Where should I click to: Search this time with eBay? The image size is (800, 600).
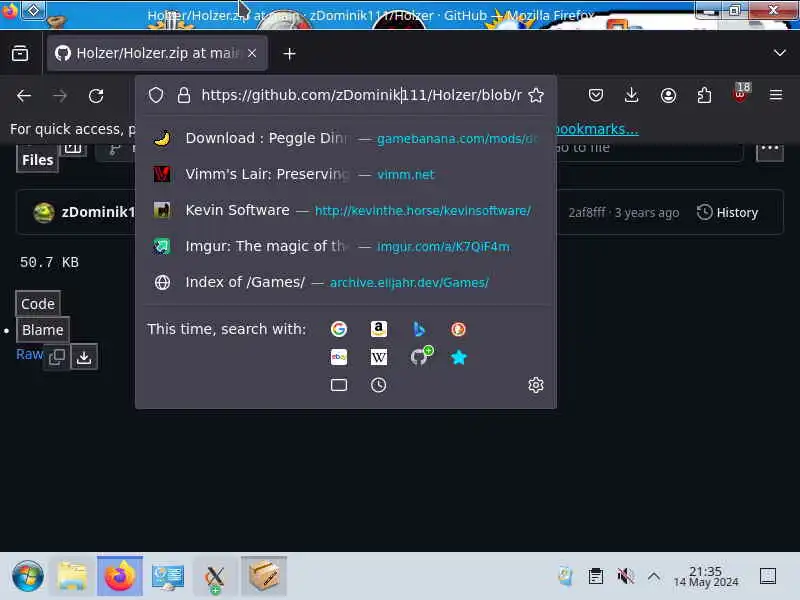tap(339, 357)
